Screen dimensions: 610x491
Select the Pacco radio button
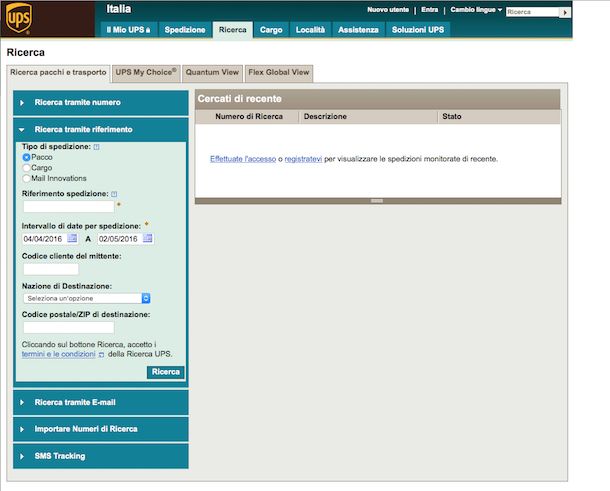[26, 157]
